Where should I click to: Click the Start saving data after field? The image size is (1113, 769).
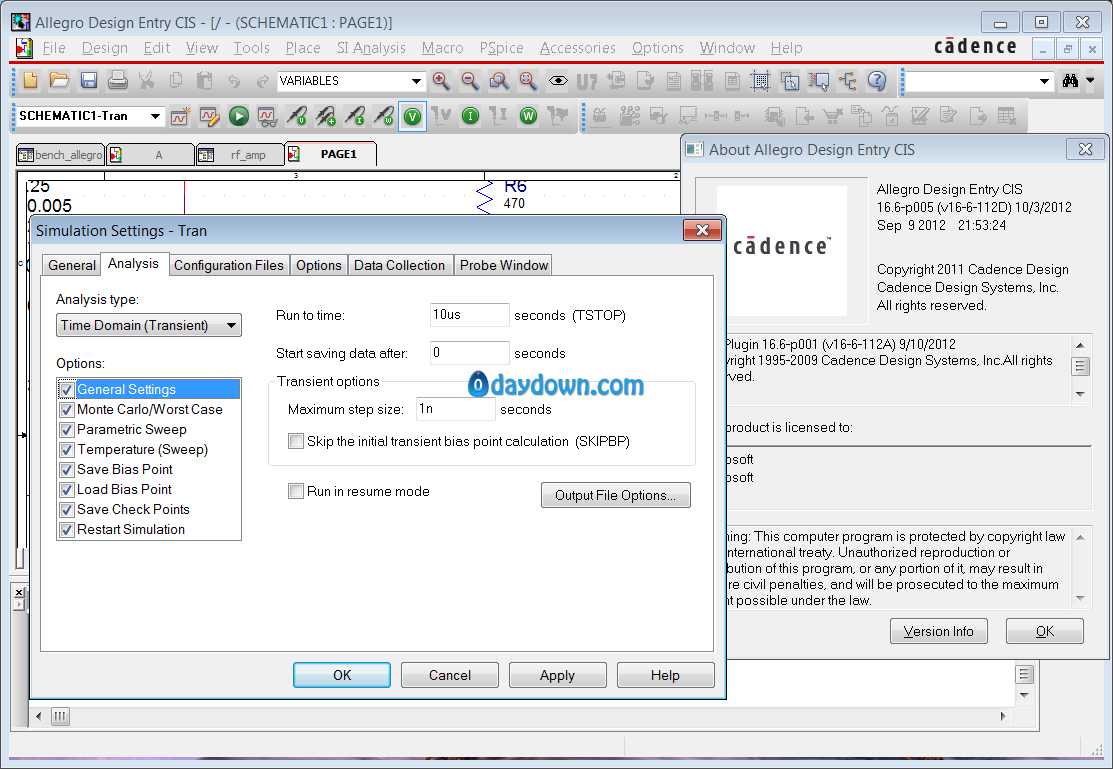[469, 353]
